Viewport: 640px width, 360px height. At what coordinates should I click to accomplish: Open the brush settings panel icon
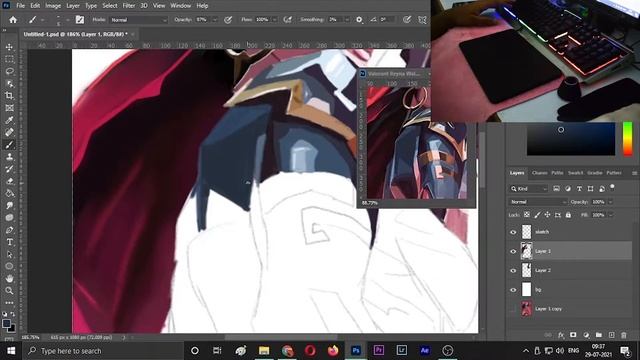[80, 20]
